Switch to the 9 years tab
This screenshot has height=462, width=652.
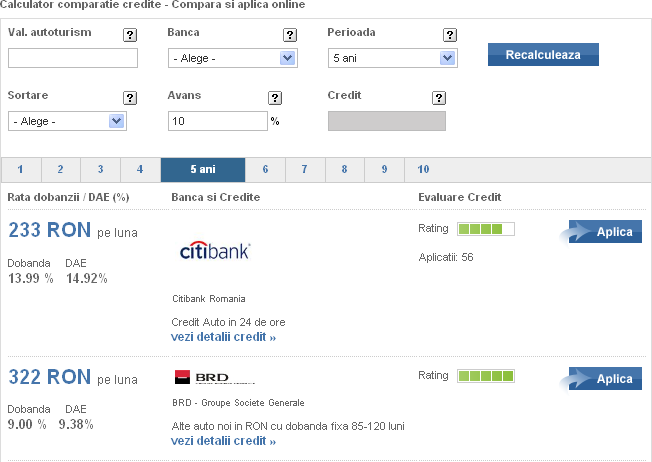pos(384,170)
